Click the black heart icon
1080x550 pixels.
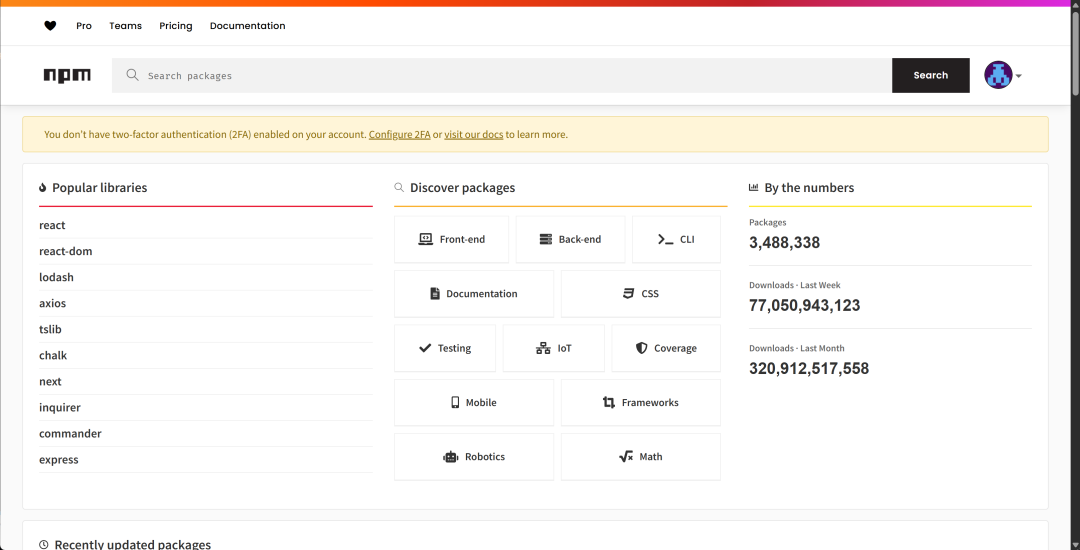tap(50, 25)
